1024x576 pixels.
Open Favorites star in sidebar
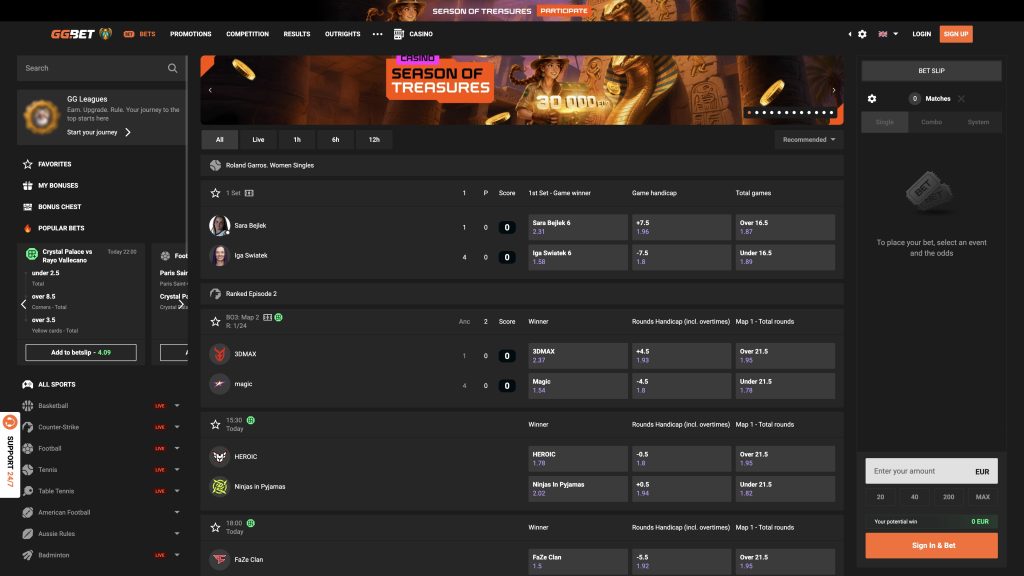coord(27,165)
